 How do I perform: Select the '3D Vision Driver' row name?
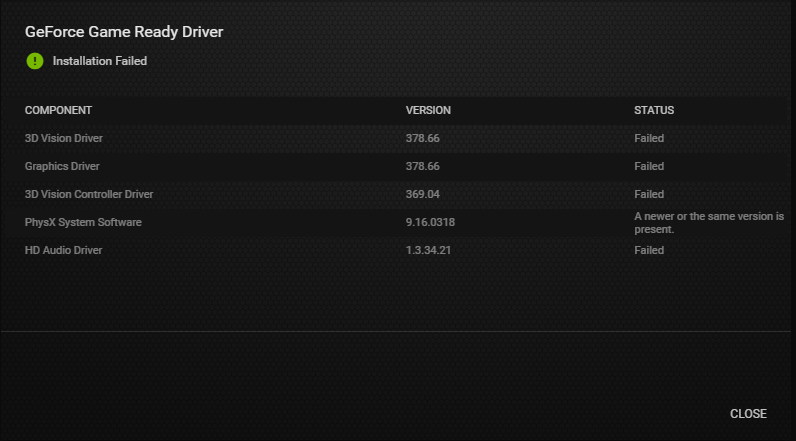point(63,138)
